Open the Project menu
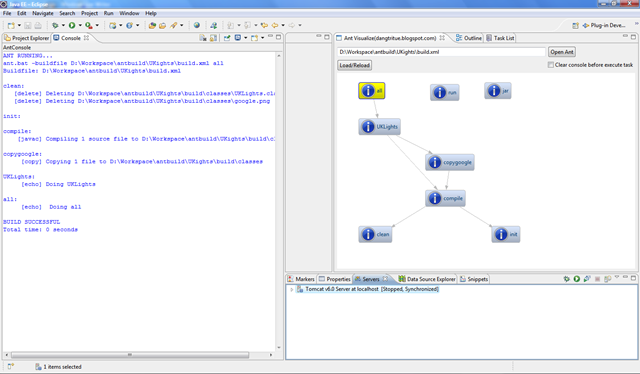 (89, 13)
